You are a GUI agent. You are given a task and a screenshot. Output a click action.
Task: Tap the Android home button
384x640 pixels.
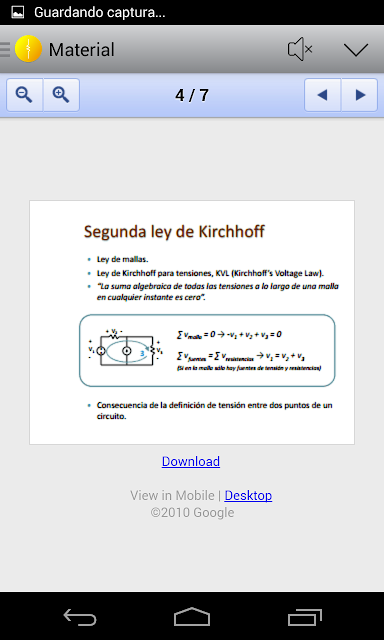pos(192,616)
